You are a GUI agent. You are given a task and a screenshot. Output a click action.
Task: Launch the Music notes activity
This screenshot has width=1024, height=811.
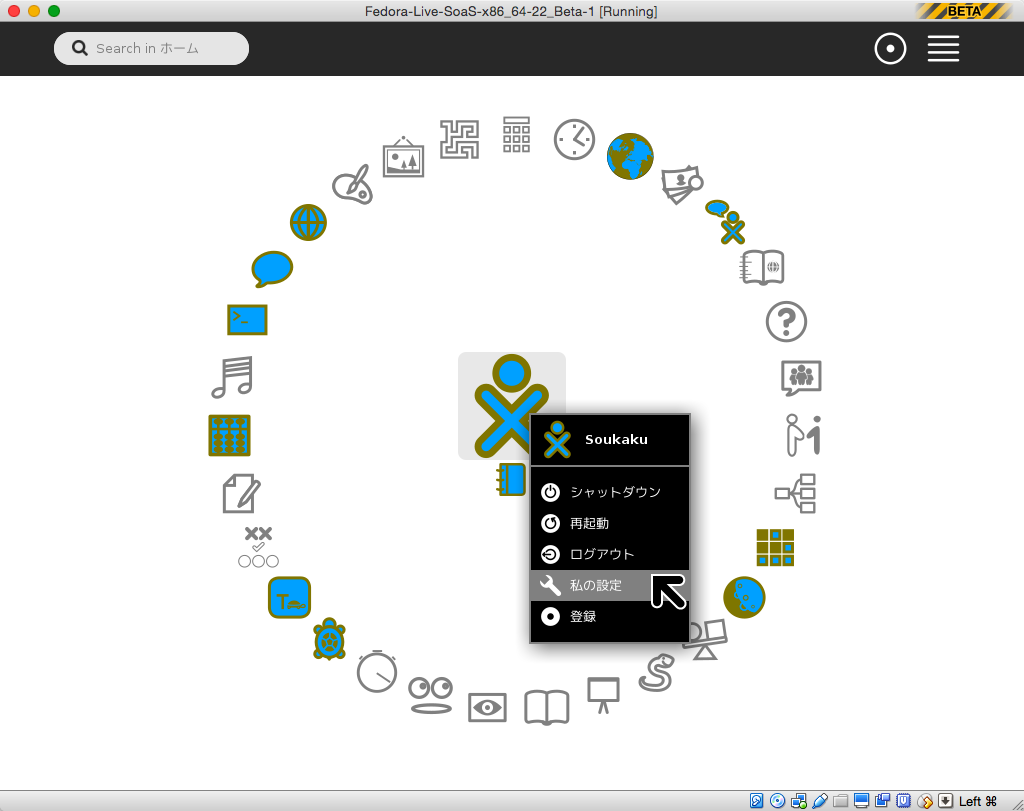click(x=232, y=377)
